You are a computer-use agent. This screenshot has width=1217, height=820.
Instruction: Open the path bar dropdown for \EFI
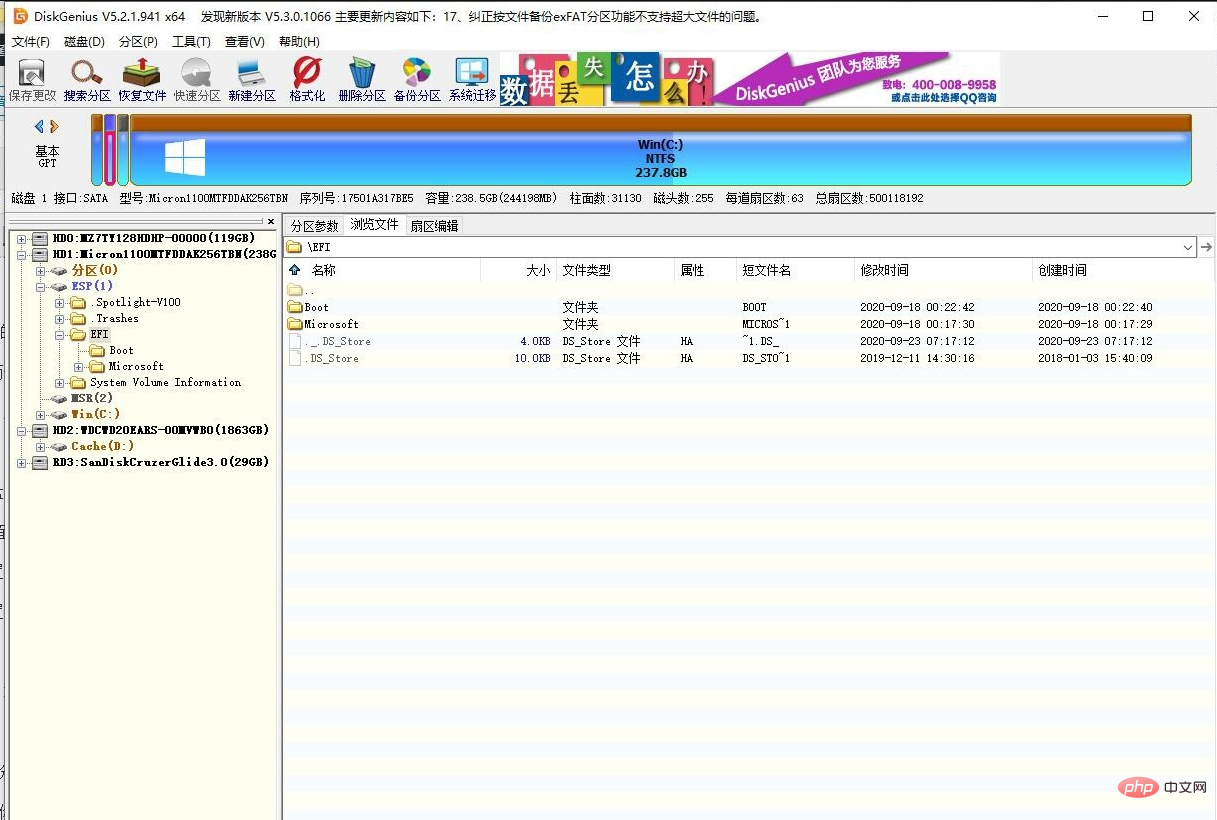click(1188, 247)
